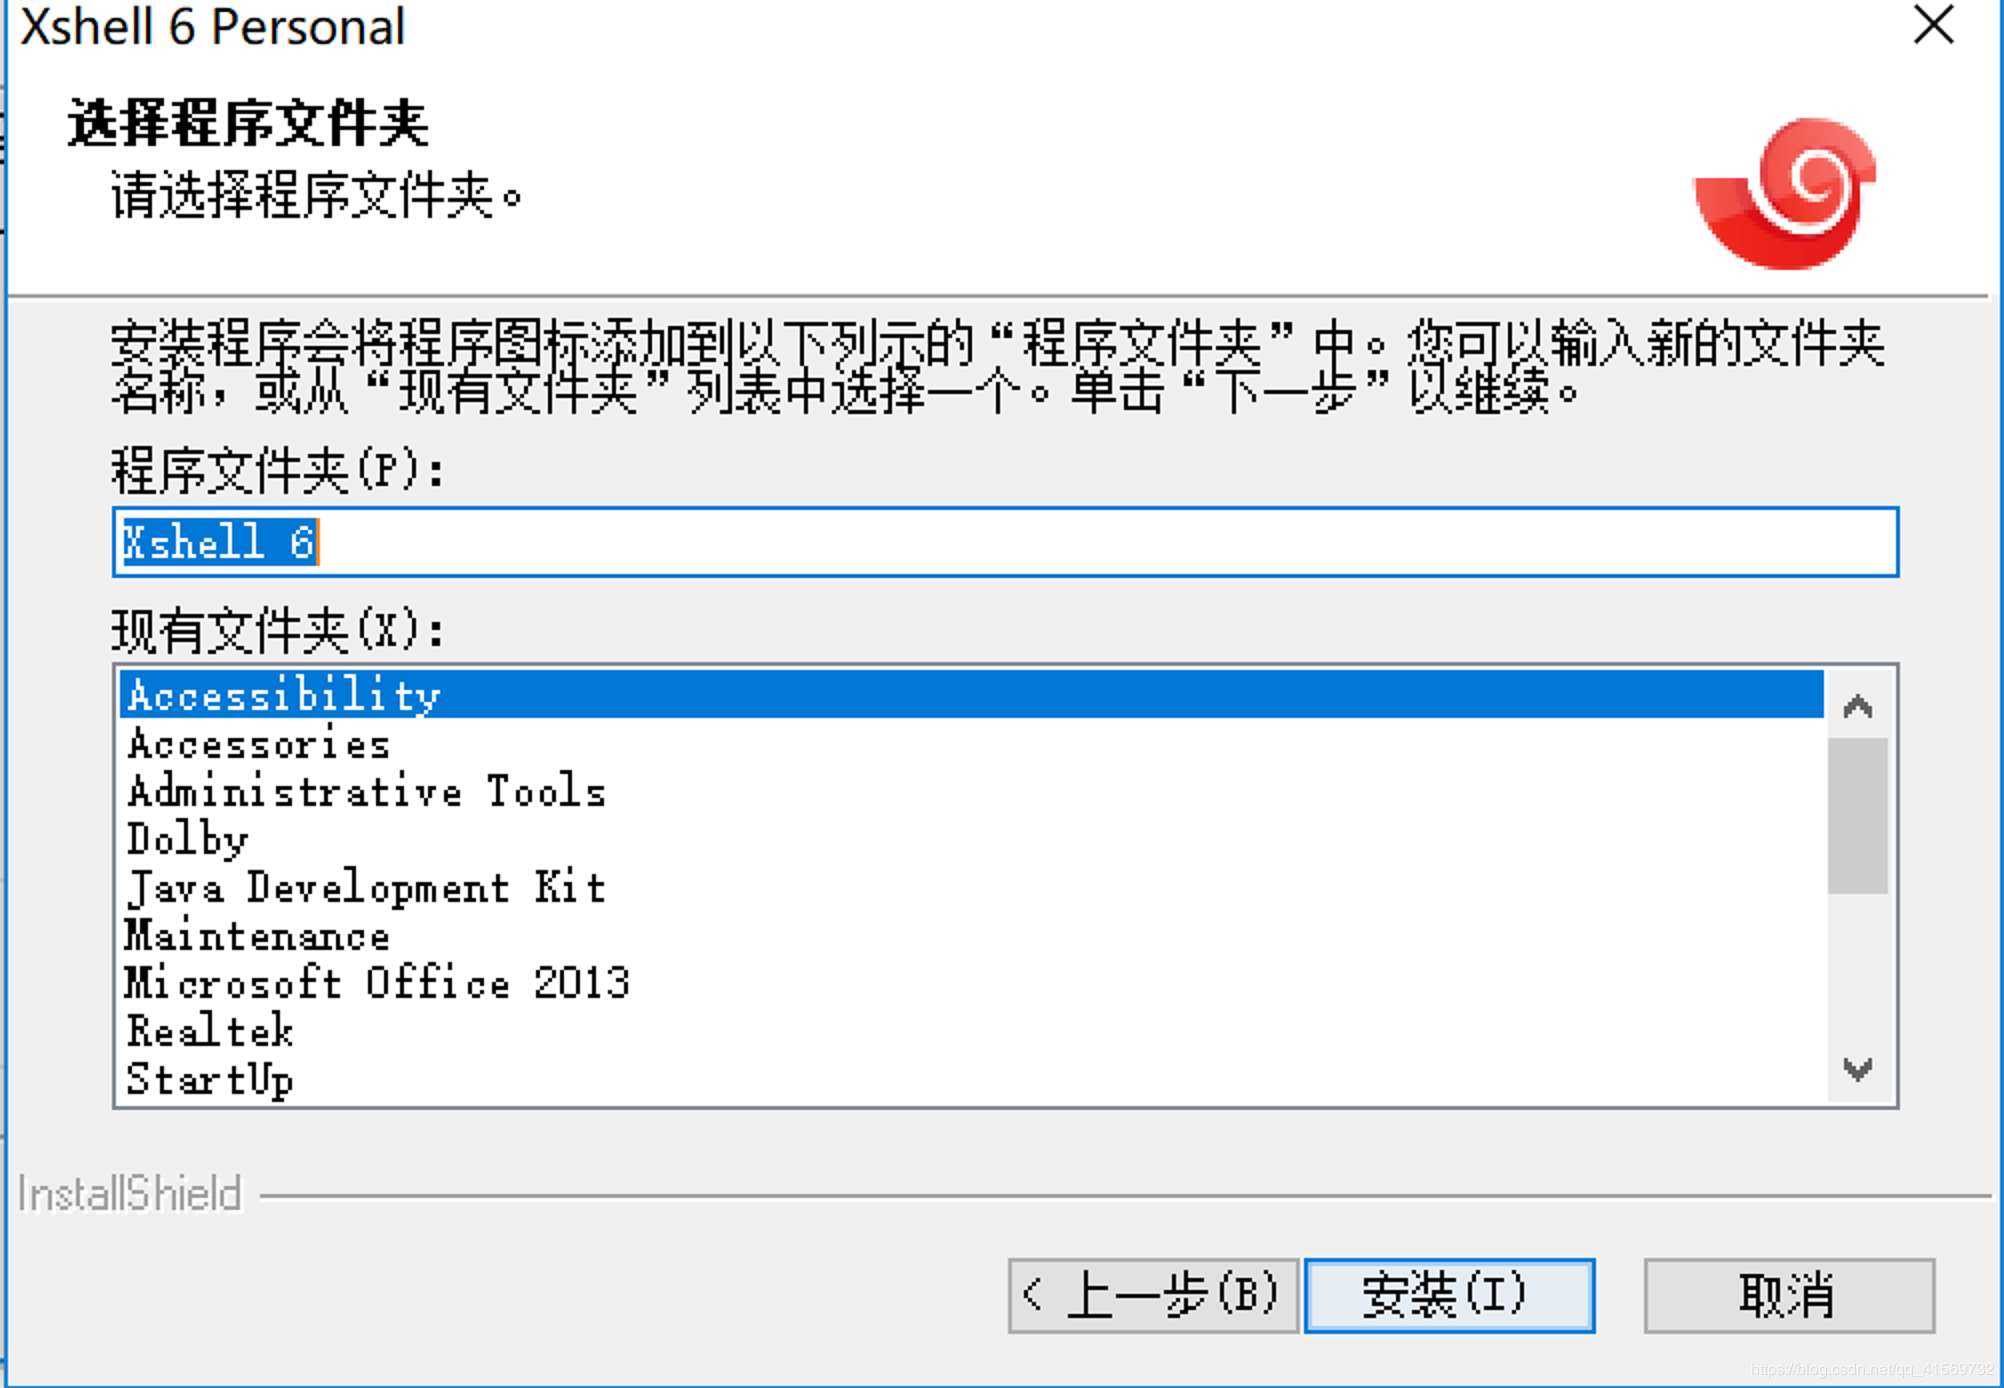Viewport: 2004px width, 1388px height.
Task: Pick the Realtek folder entry
Action: point(971,1031)
